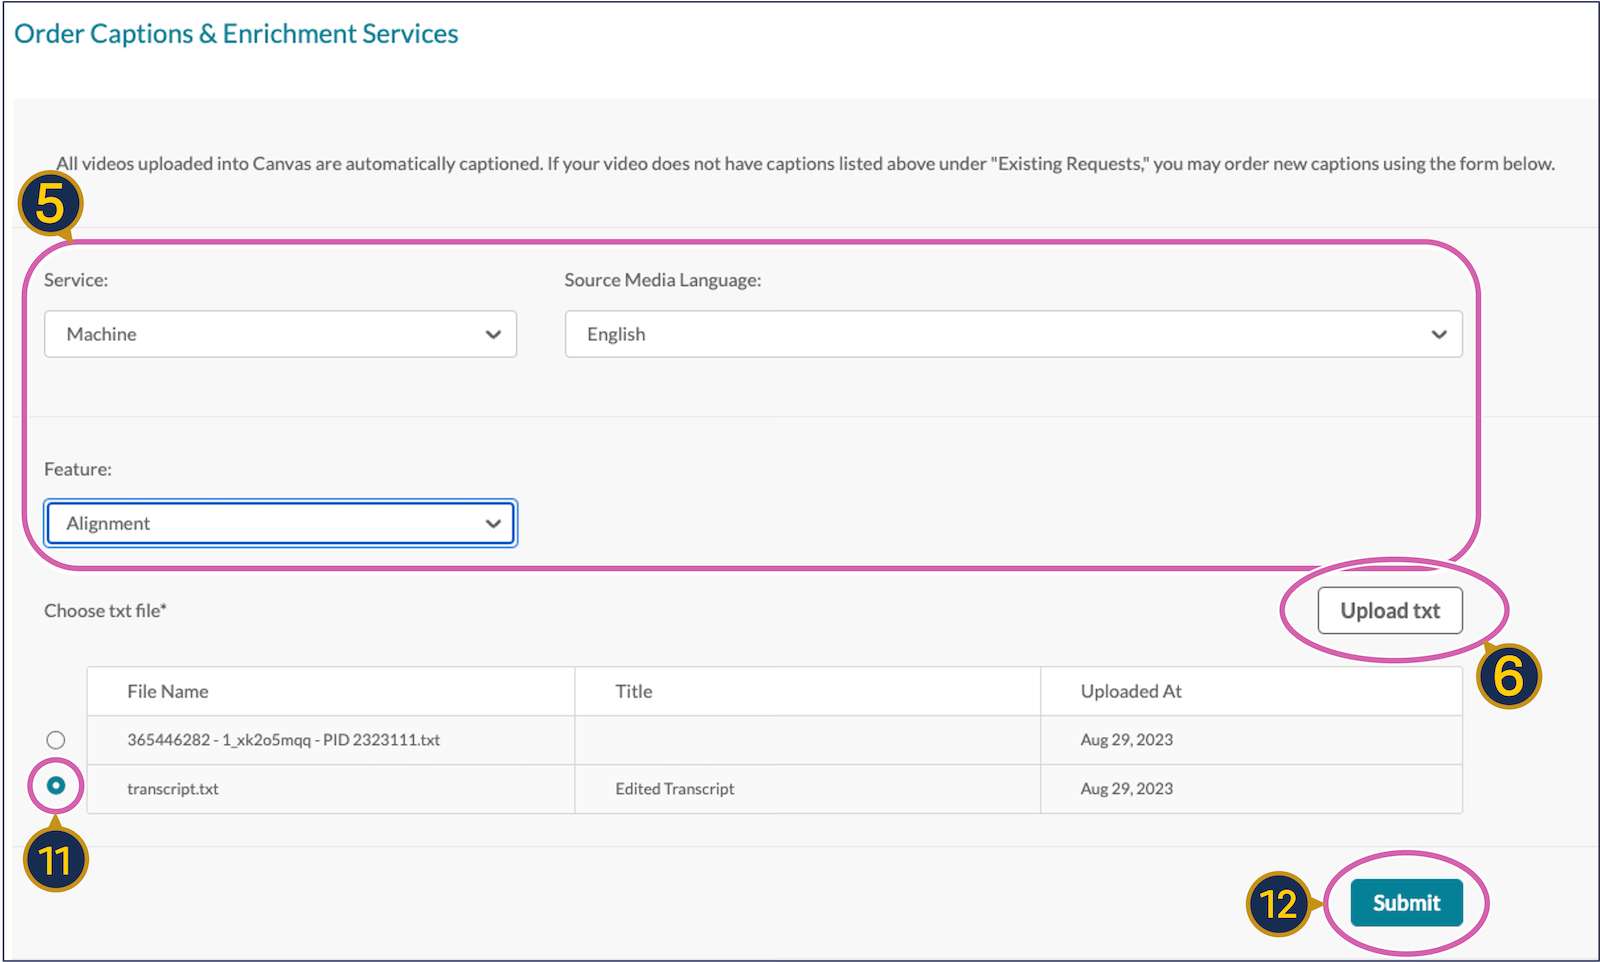1600x962 pixels.
Task: Click the Upload txt button
Action: (1390, 610)
